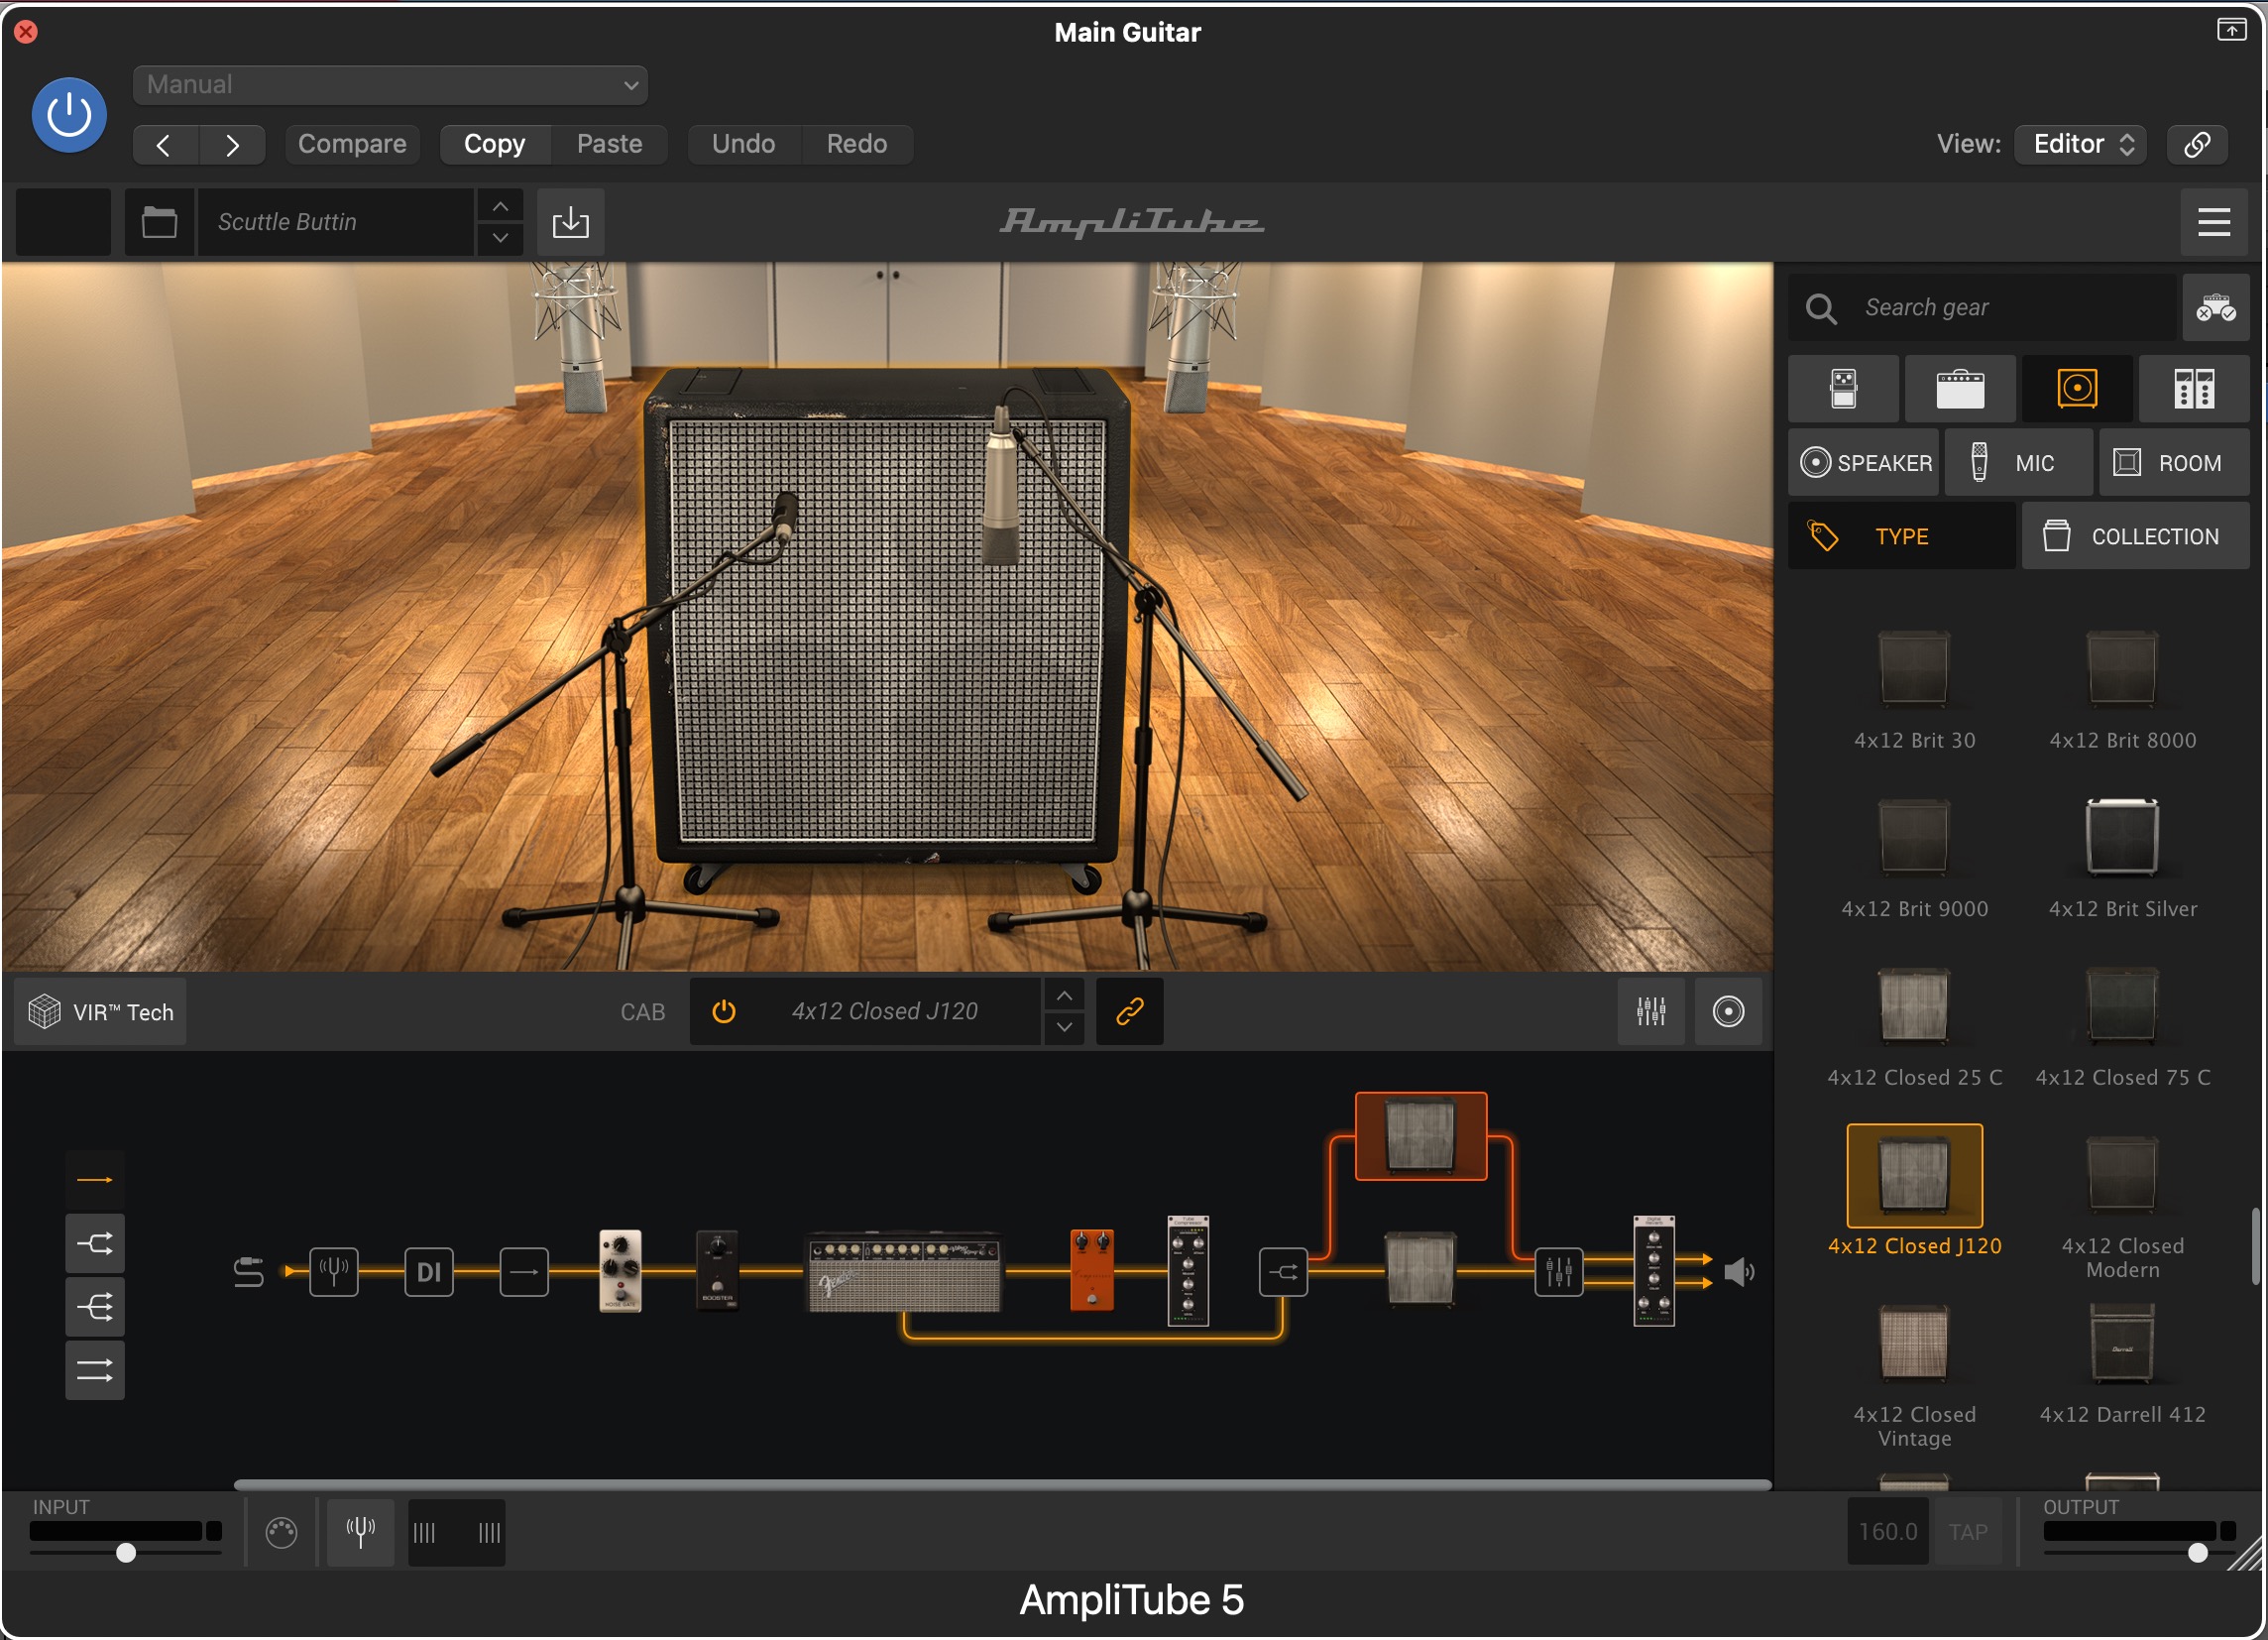Viewport: 2268px width, 1640px height.
Task: Choose the 4x12 Brit 8000 cabinet
Action: click(x=2123, y=690)
